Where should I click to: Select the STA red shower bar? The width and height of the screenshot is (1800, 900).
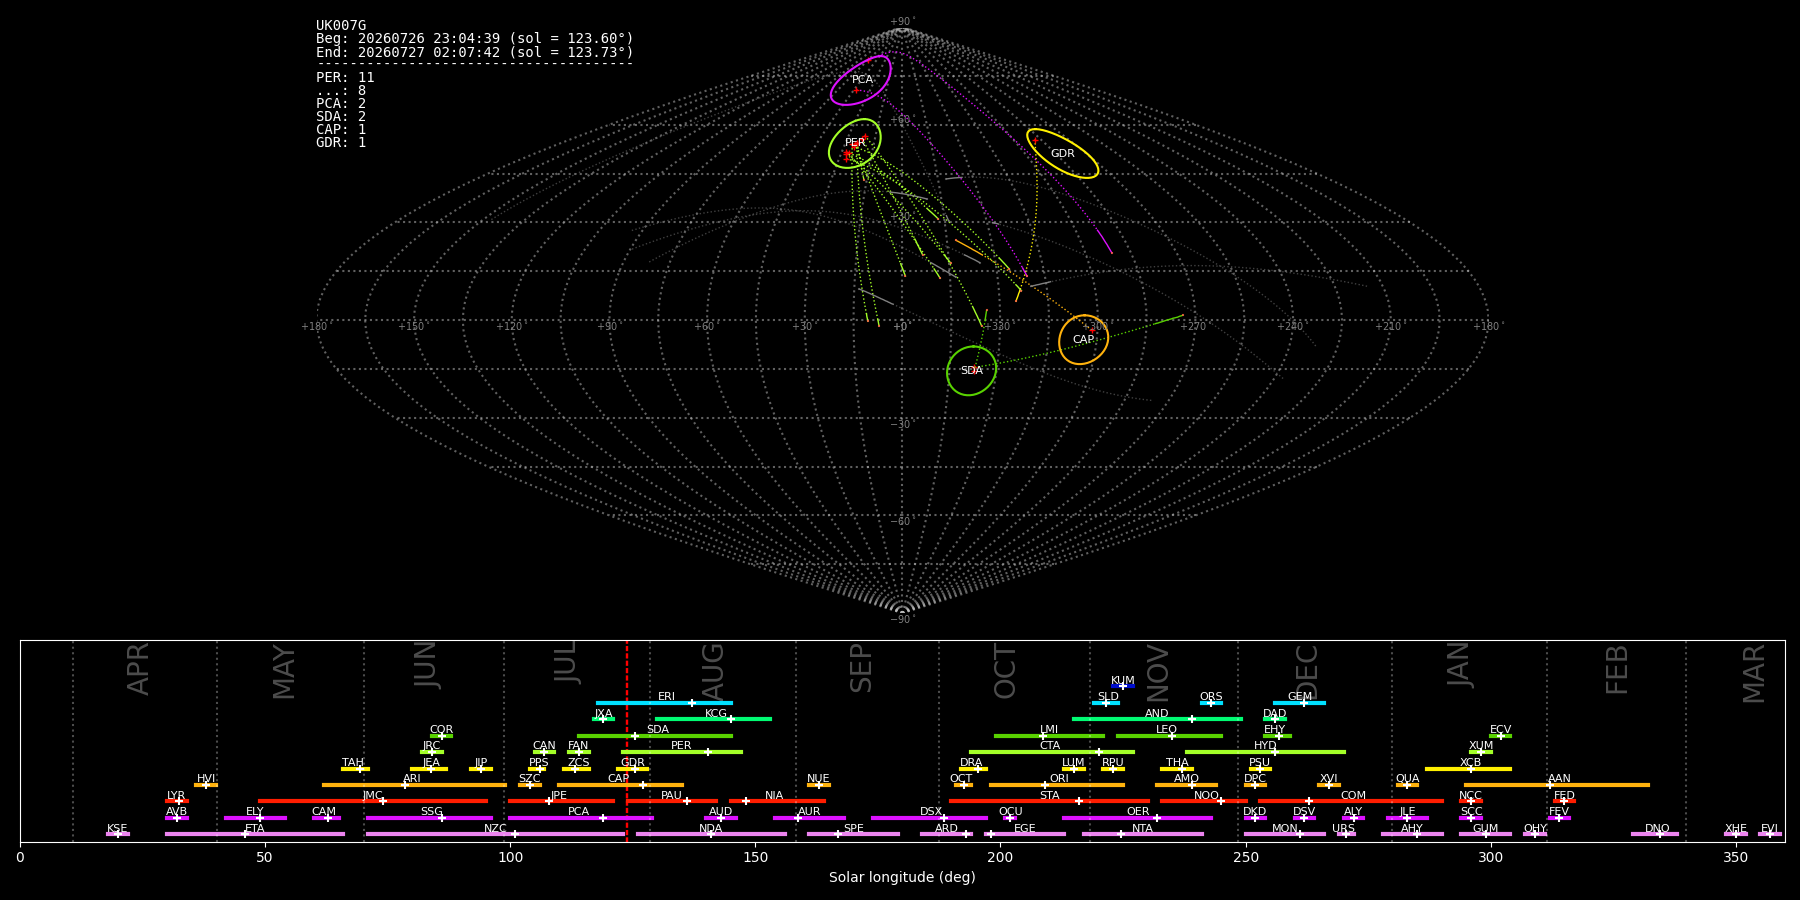[1049, 801]
